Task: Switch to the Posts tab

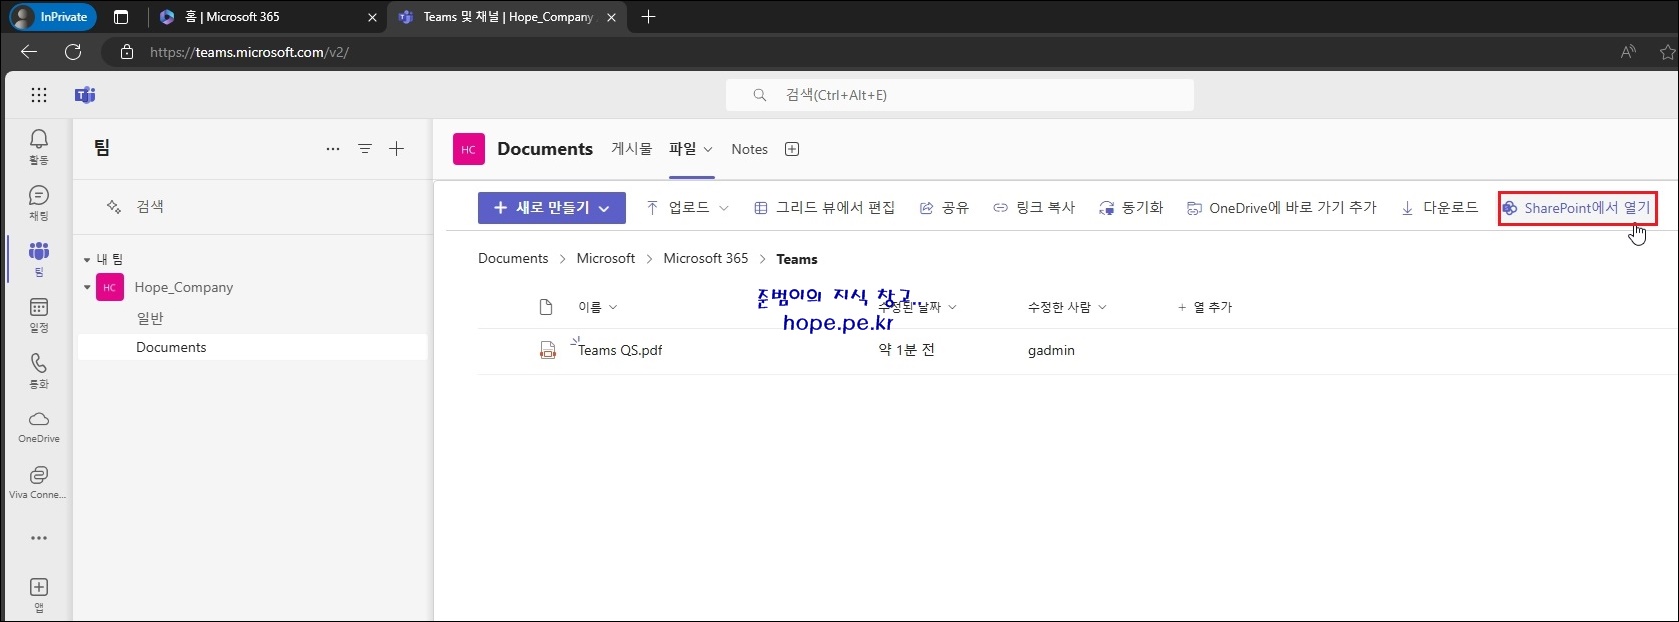Action: click(x=631, y=149)
